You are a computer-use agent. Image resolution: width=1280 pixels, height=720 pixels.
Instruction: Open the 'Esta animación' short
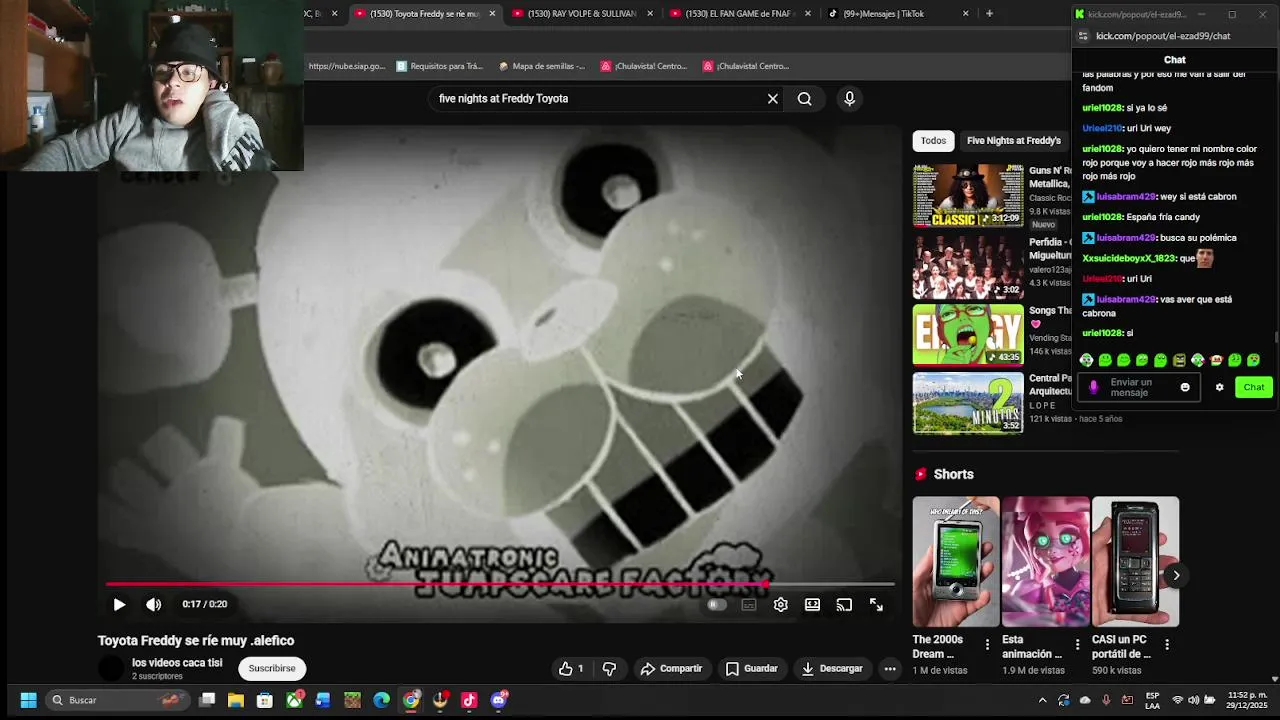(x=1045, y=561)
